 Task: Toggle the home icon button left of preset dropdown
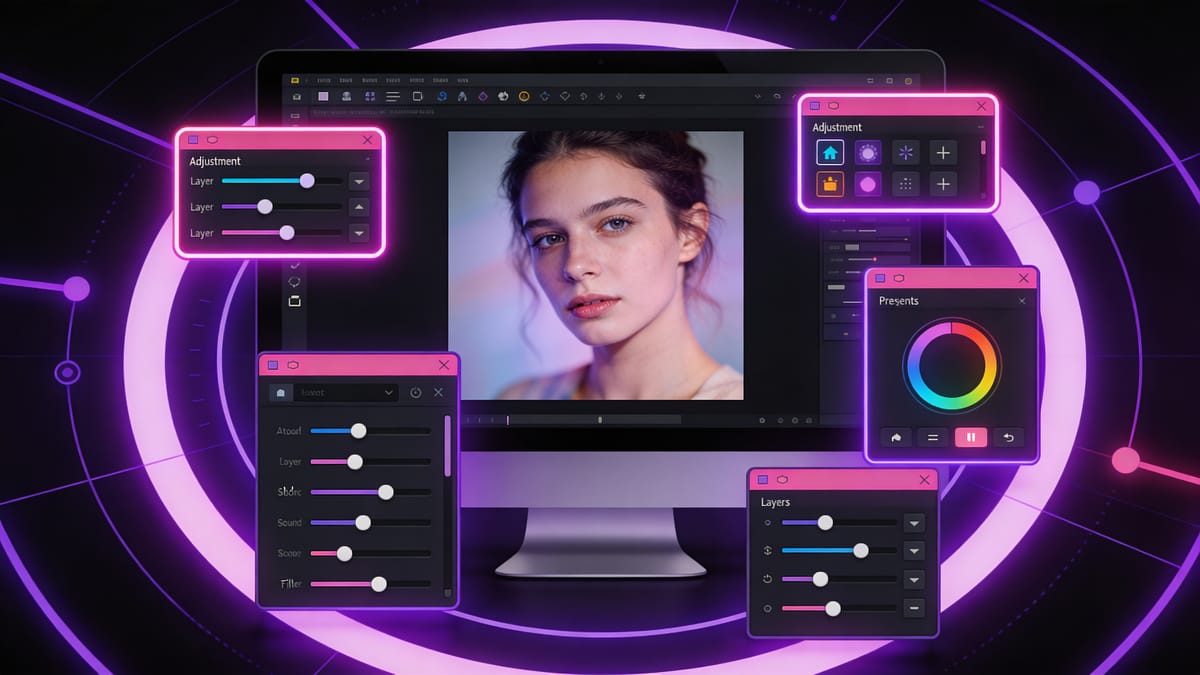point(281,393)
